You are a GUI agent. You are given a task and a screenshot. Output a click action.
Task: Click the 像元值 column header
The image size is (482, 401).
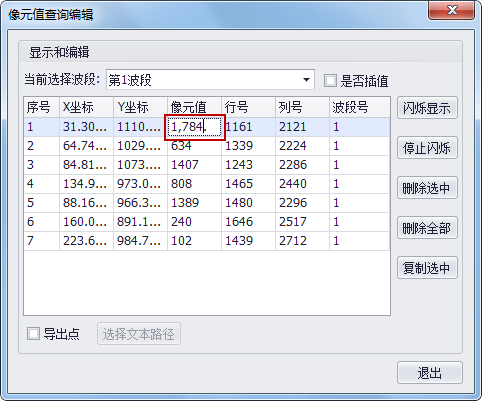194,107
